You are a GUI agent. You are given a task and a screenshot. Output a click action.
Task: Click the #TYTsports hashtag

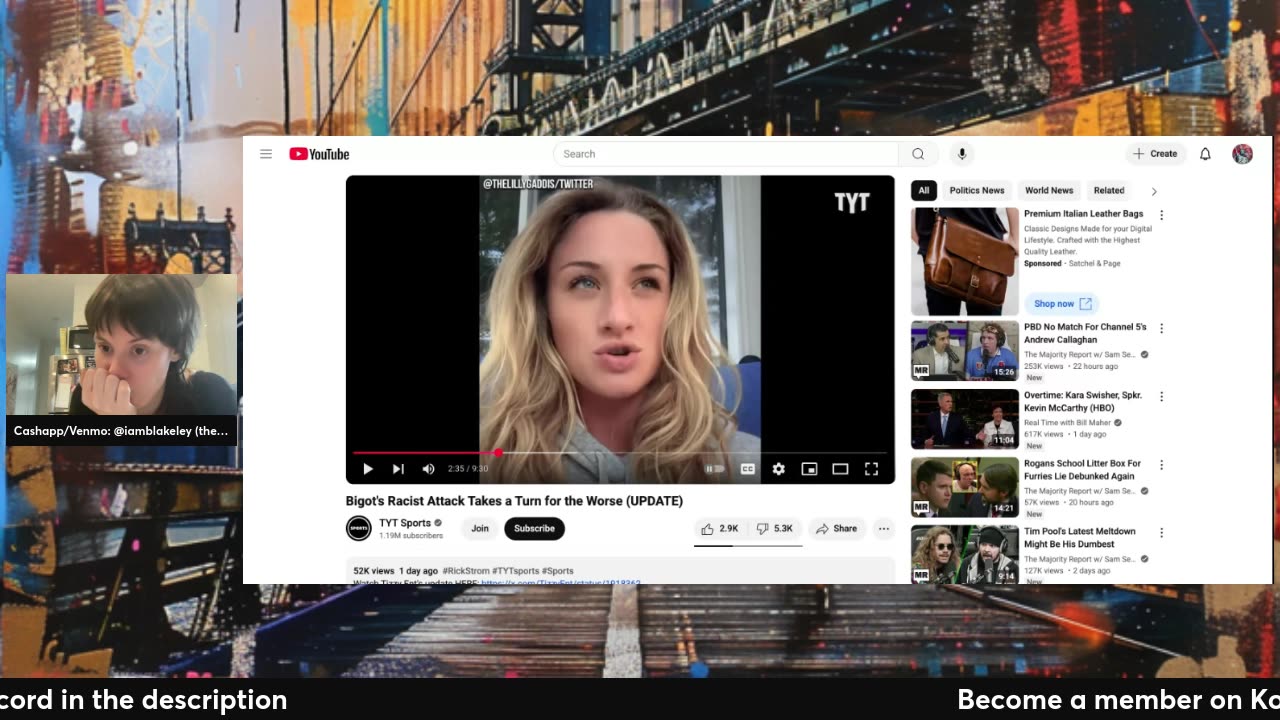click(x=515, y=571)
